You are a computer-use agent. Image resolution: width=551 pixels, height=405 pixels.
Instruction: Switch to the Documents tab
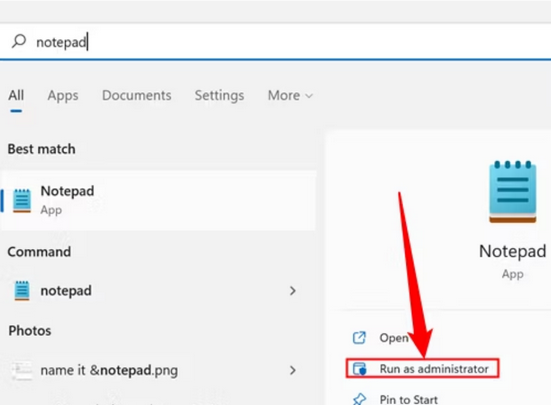tap(137, 95)
